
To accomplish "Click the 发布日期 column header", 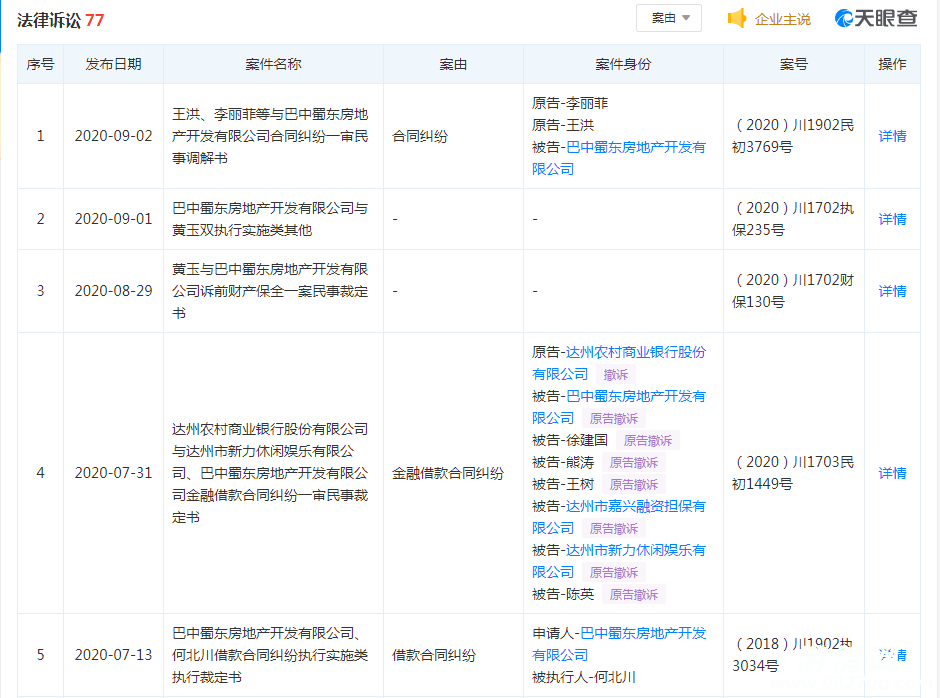I will pos(113,64).
